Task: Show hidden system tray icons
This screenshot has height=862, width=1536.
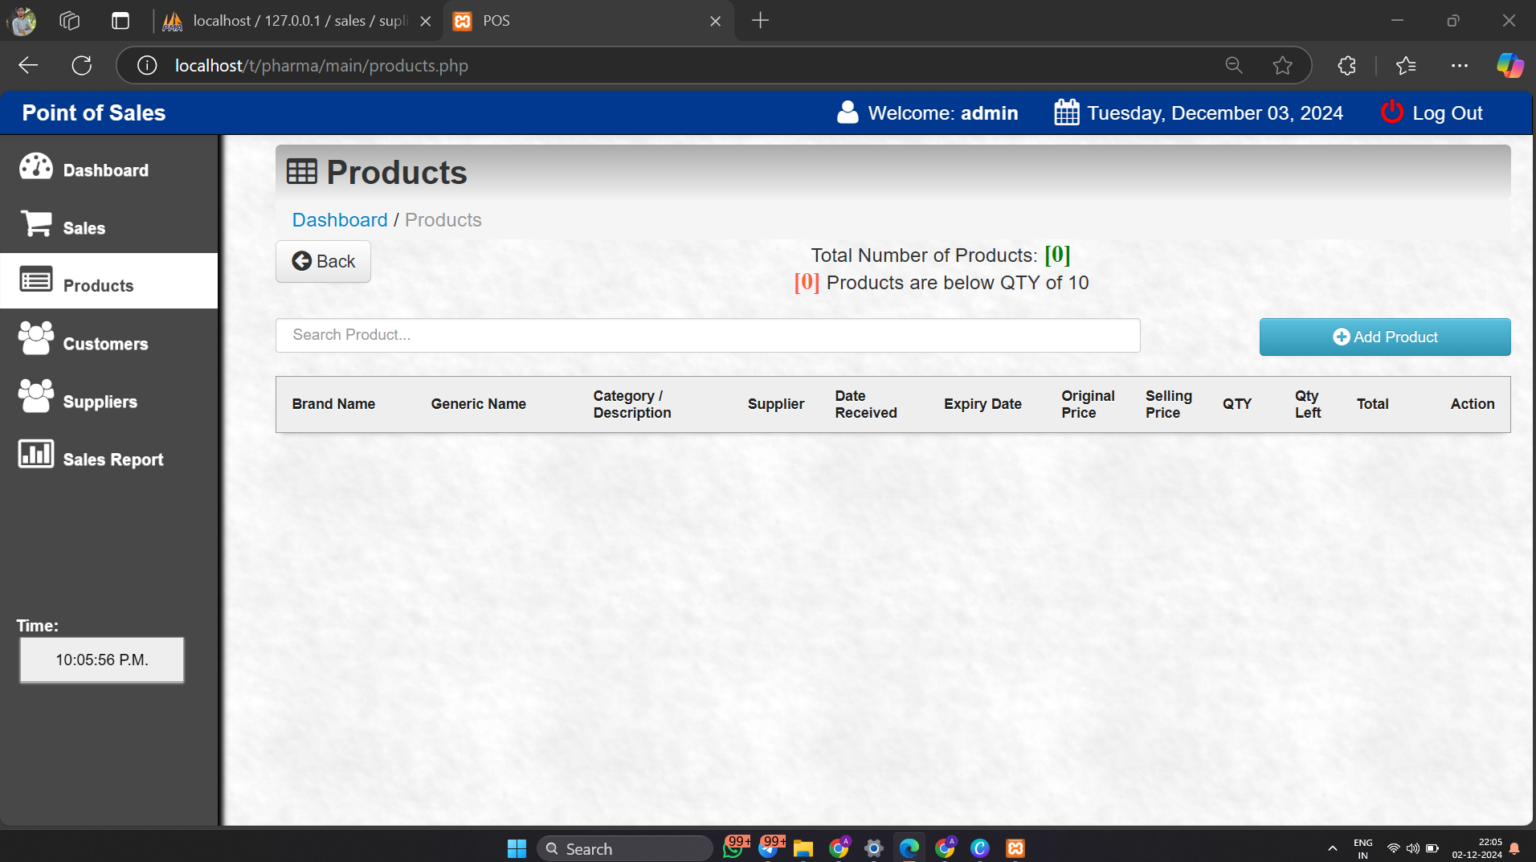Action: coord(1332,848)
